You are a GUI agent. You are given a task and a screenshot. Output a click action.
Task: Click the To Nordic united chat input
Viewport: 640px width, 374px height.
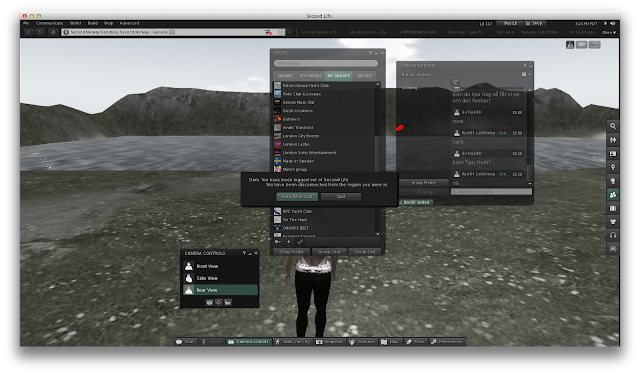coord(491,191)
